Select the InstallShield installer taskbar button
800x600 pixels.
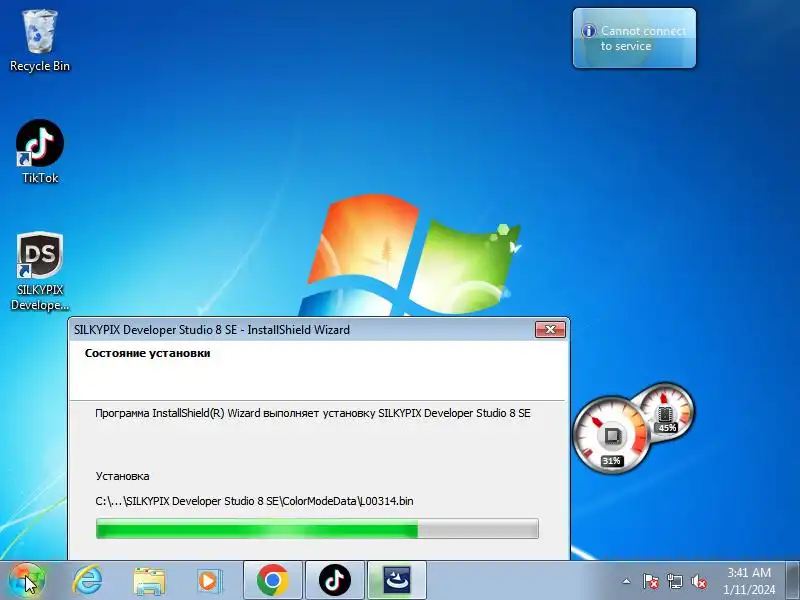pyautogui.click(x=397, y=580)
